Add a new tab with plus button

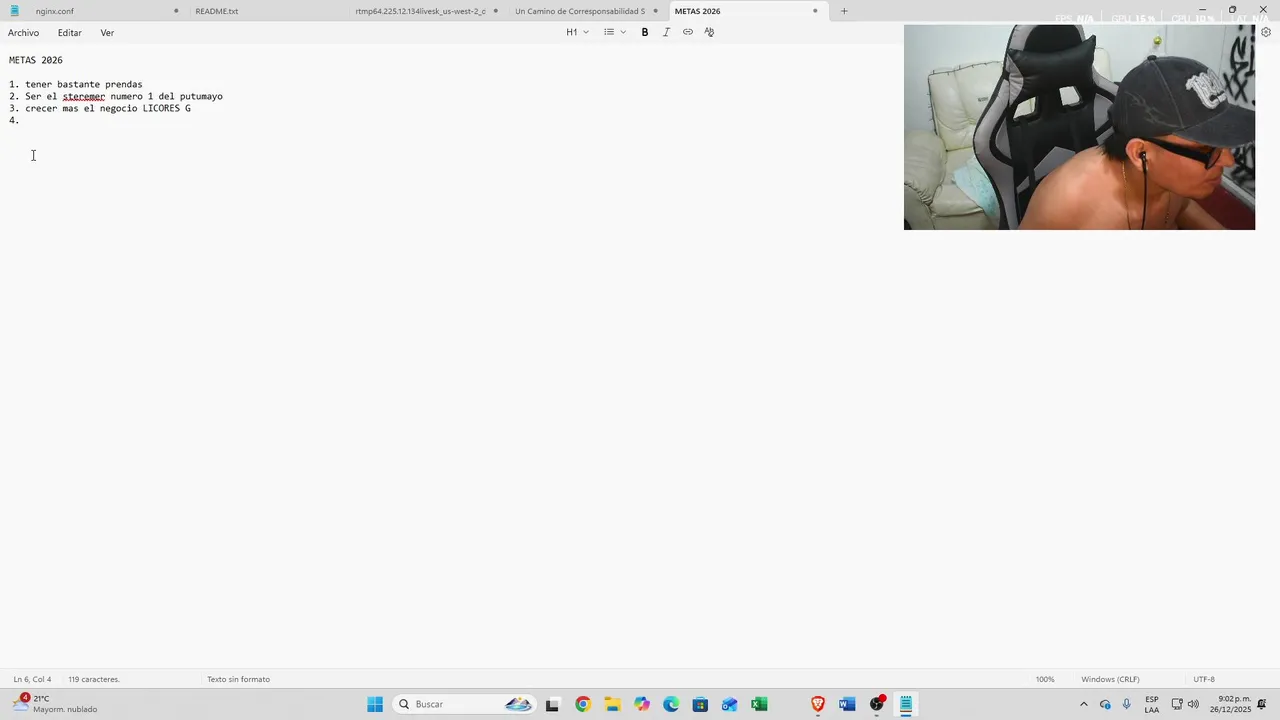(844, 11)
